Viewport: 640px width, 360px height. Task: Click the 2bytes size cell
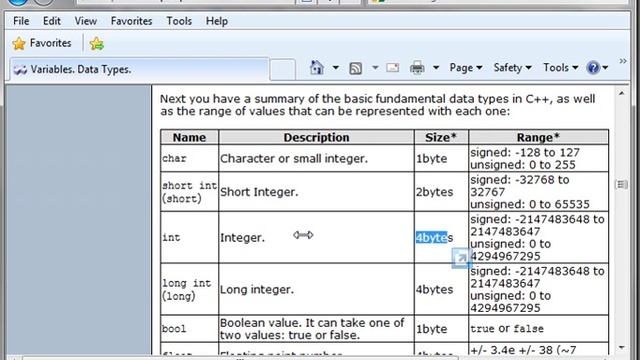[441, 192]
